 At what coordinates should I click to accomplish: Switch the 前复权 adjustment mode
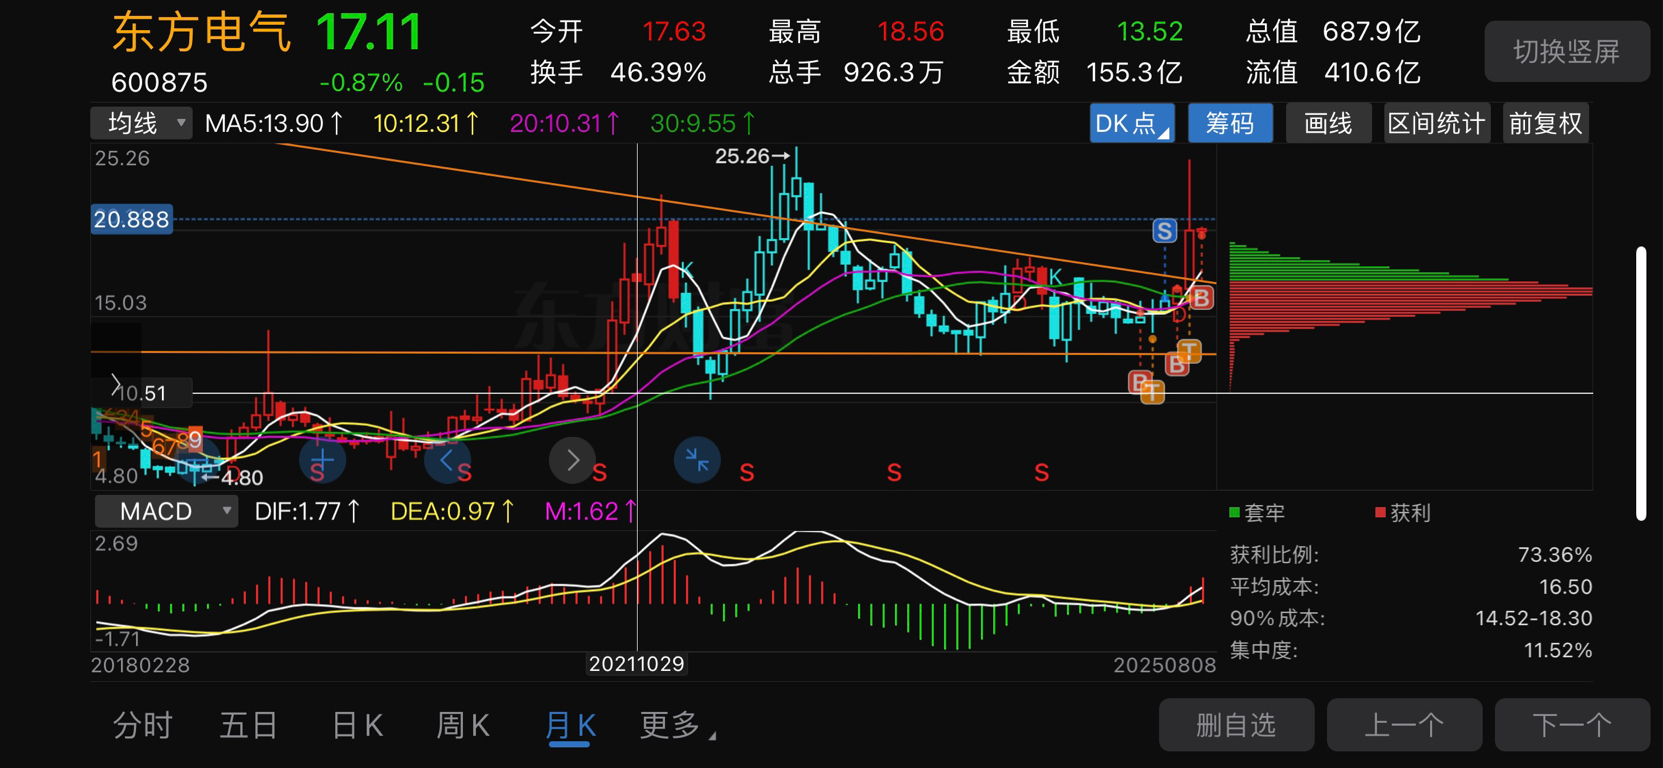pos(1545,123)
